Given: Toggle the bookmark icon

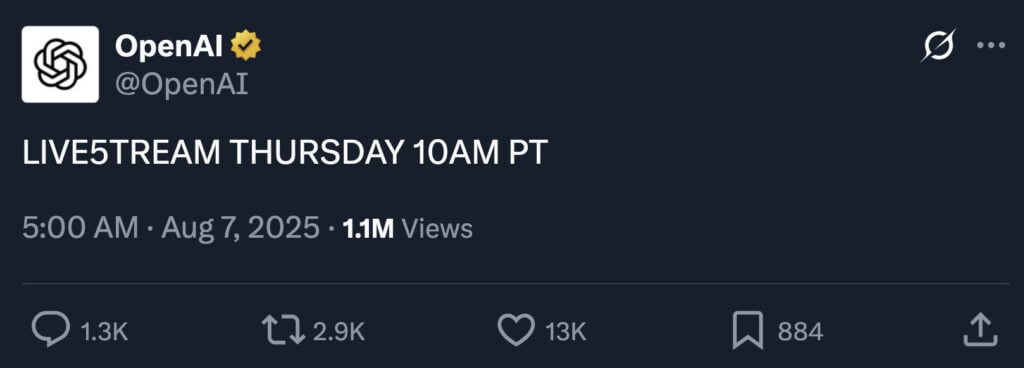Looking at the screenshot, I should [748, 331].
